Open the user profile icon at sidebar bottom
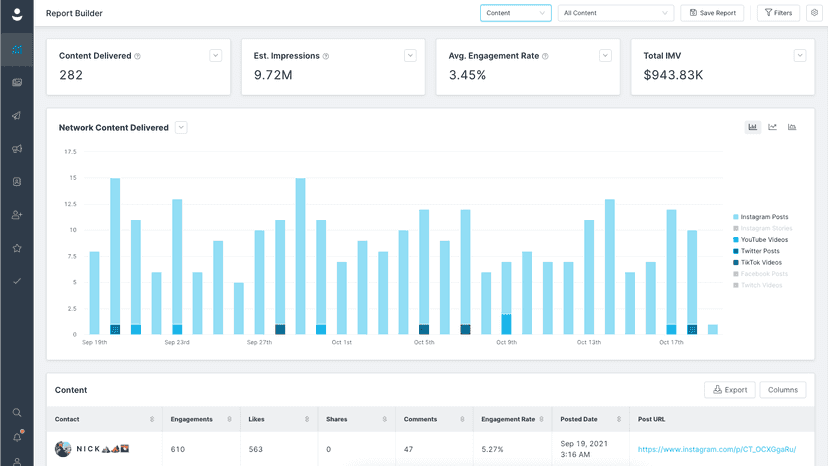This screenshot has width=828, height=466. [17, 462]
